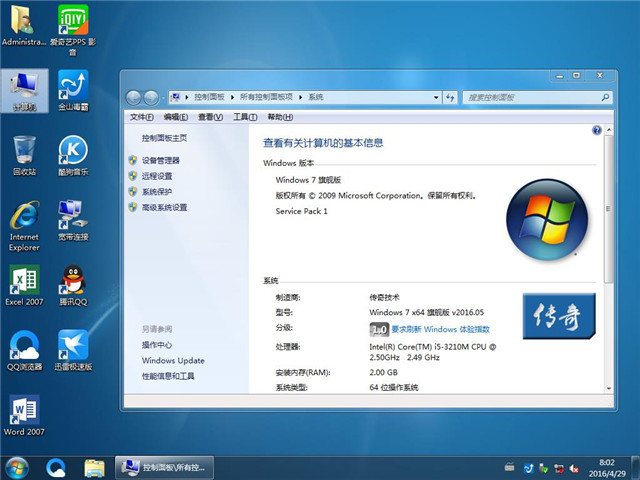Open QQ Browser from the taskbar
This screenshot has width=640, height=480.
click(x=56, y=467)
